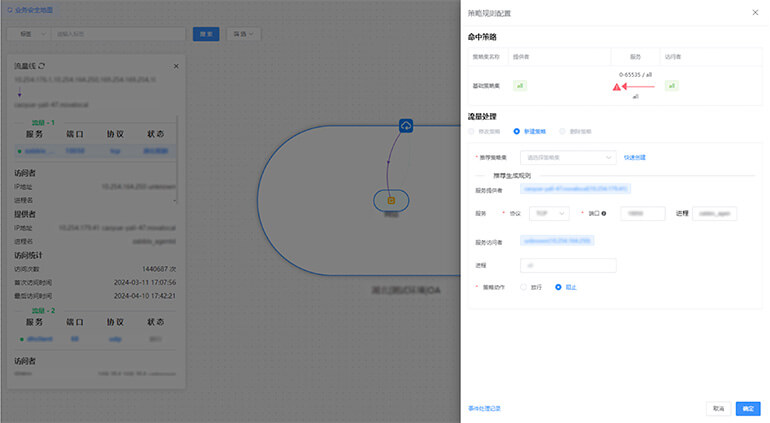Click the 进程 text input field
770x423 pixels.
(568, 265)
